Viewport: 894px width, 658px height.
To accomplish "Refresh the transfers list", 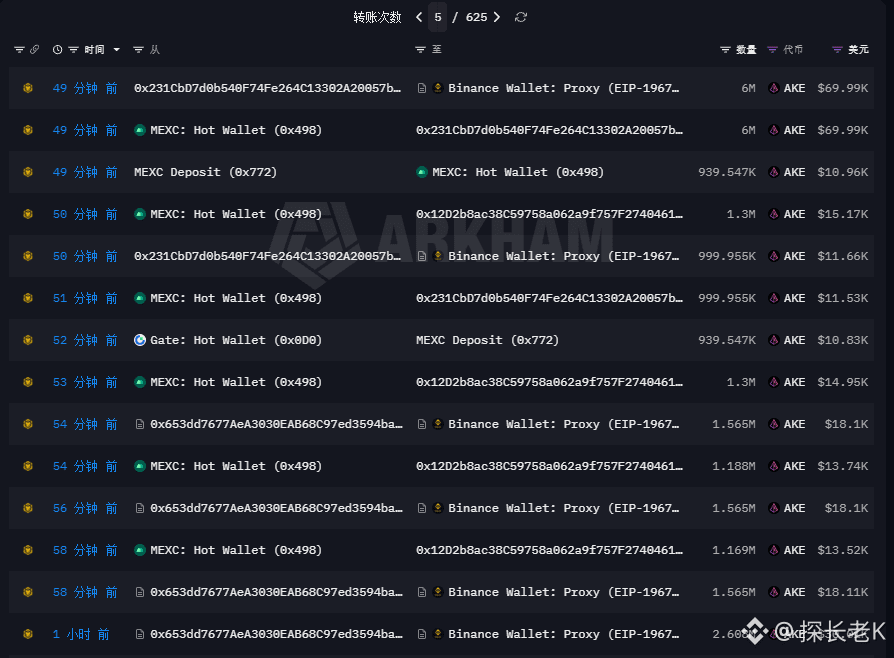I will pyautogui.click(x=521, y=17).
